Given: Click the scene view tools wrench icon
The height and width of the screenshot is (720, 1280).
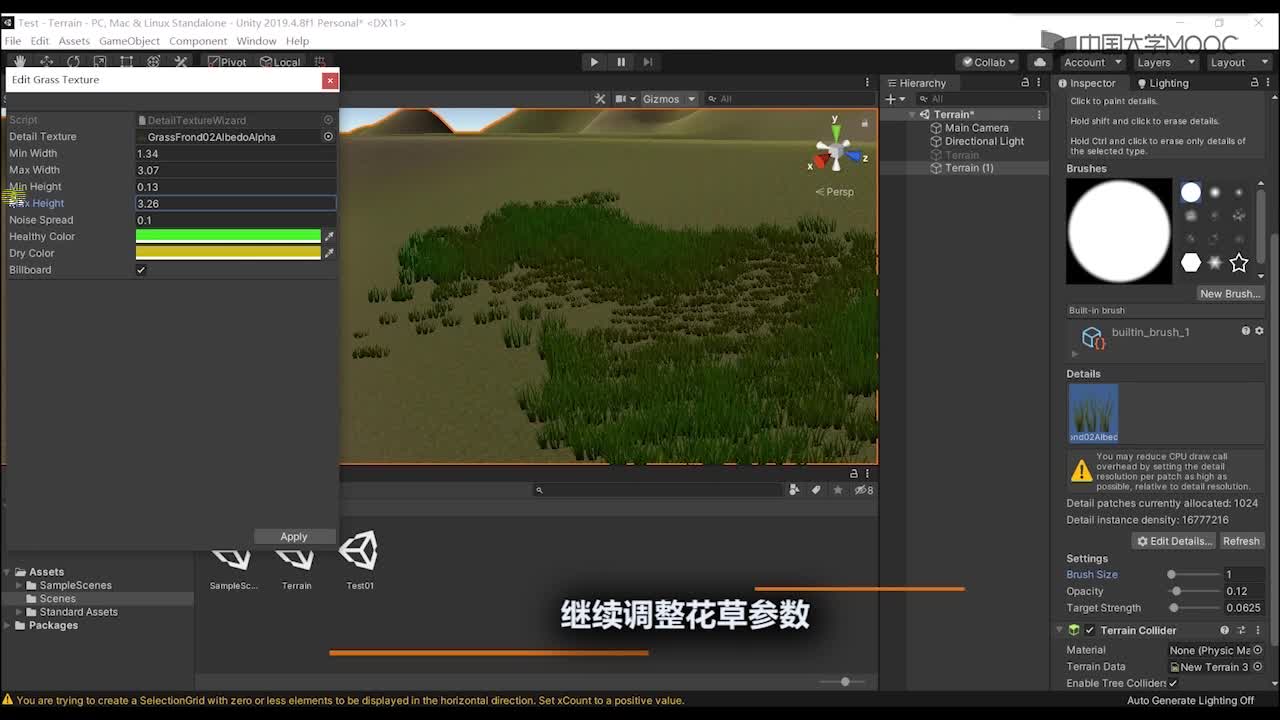Looking at the screenshot, I should [x=600, y=99].
